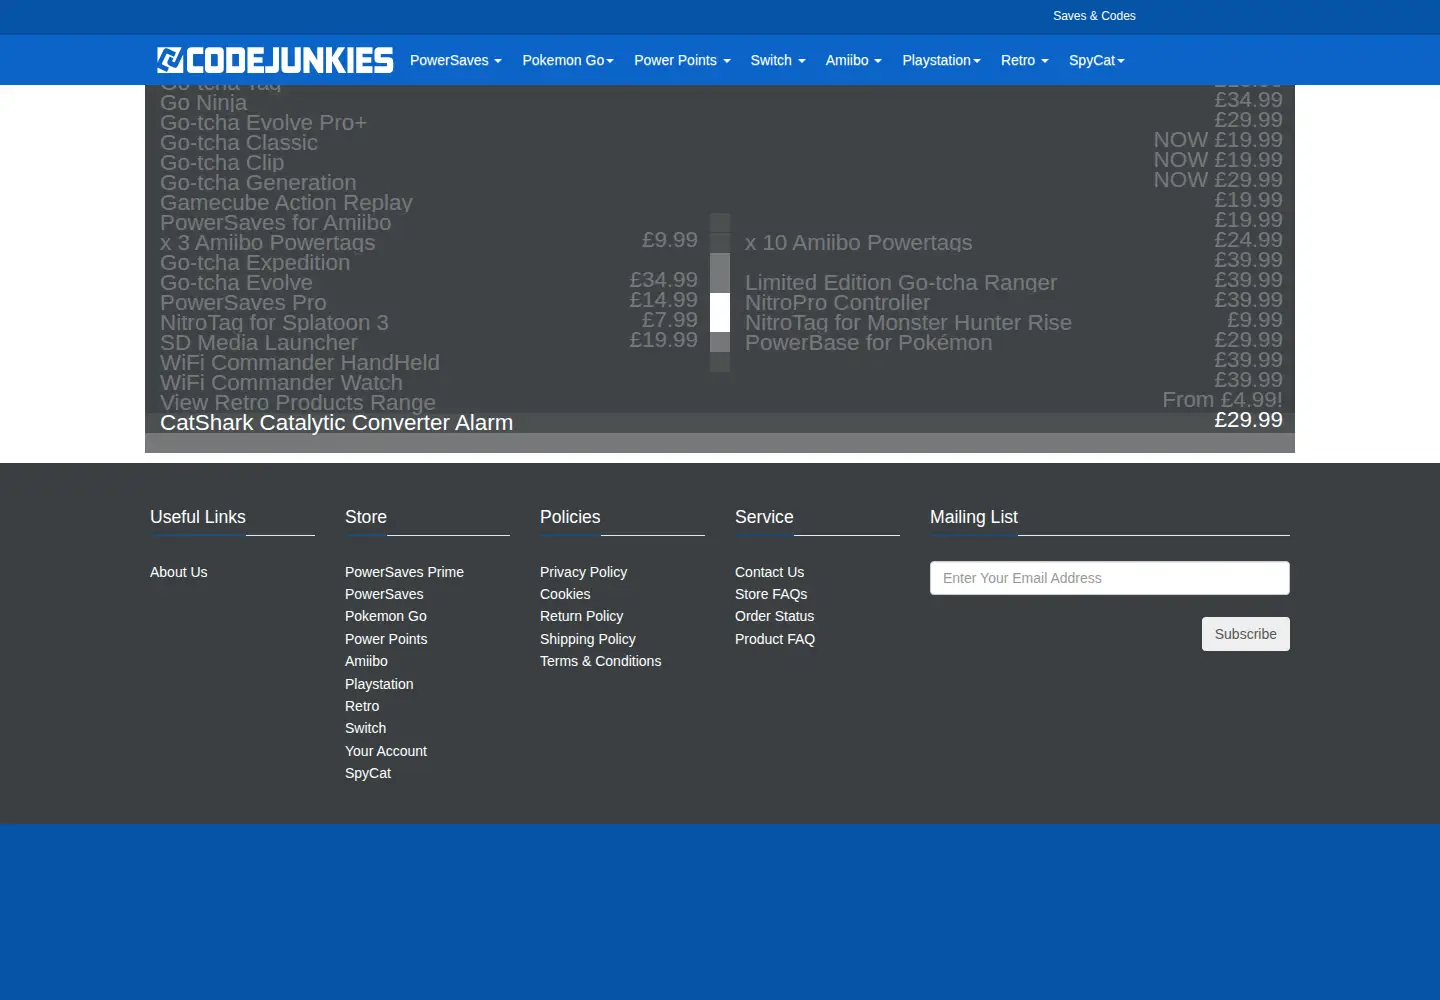The image size is (1440, 1000).
Task: Open the Contact Us page
Action: [x=769, y=572]
